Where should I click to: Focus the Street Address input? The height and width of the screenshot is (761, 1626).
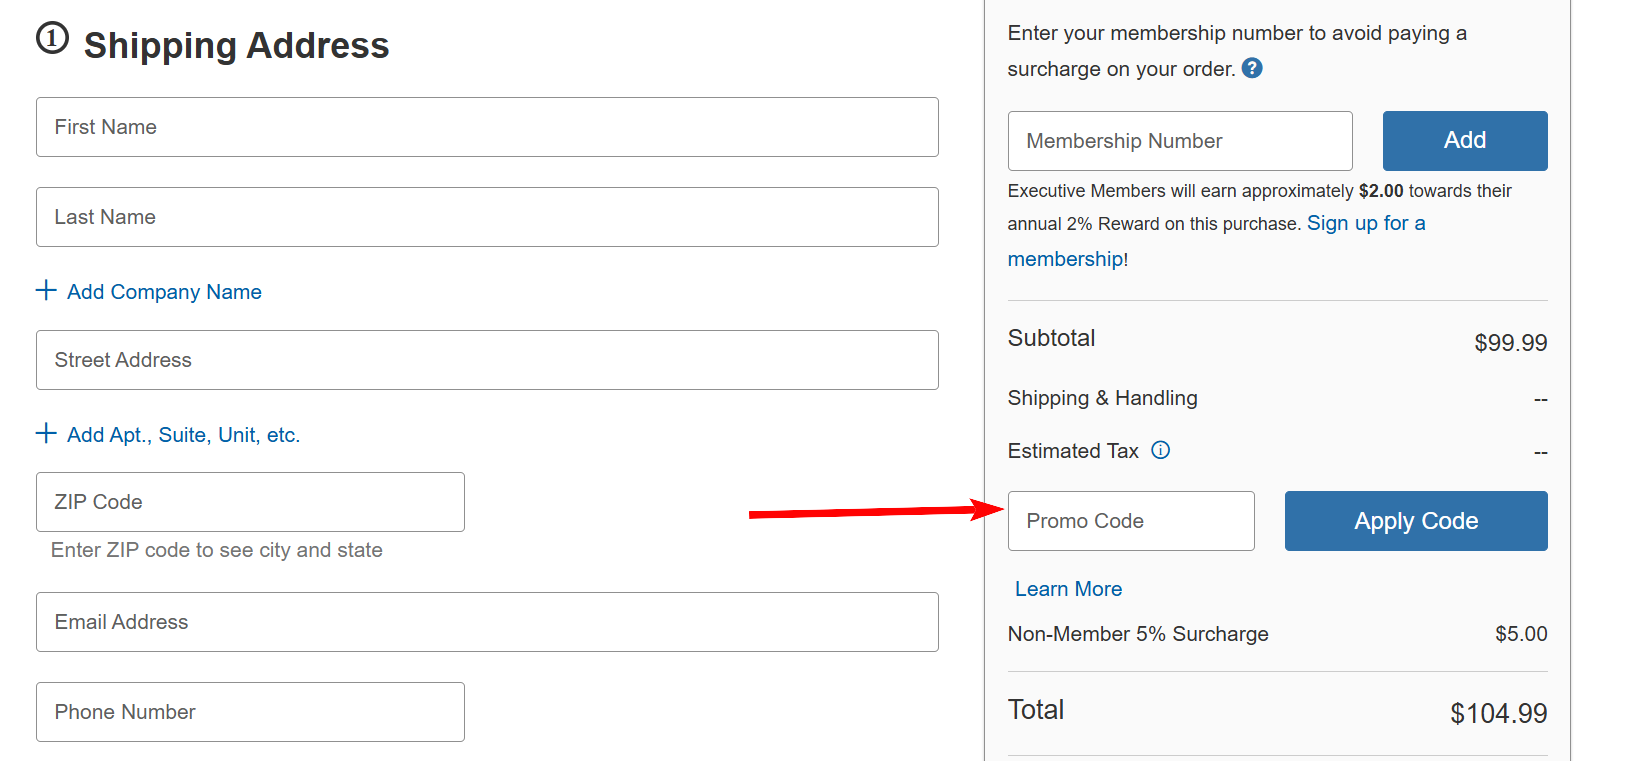[487, 359]
